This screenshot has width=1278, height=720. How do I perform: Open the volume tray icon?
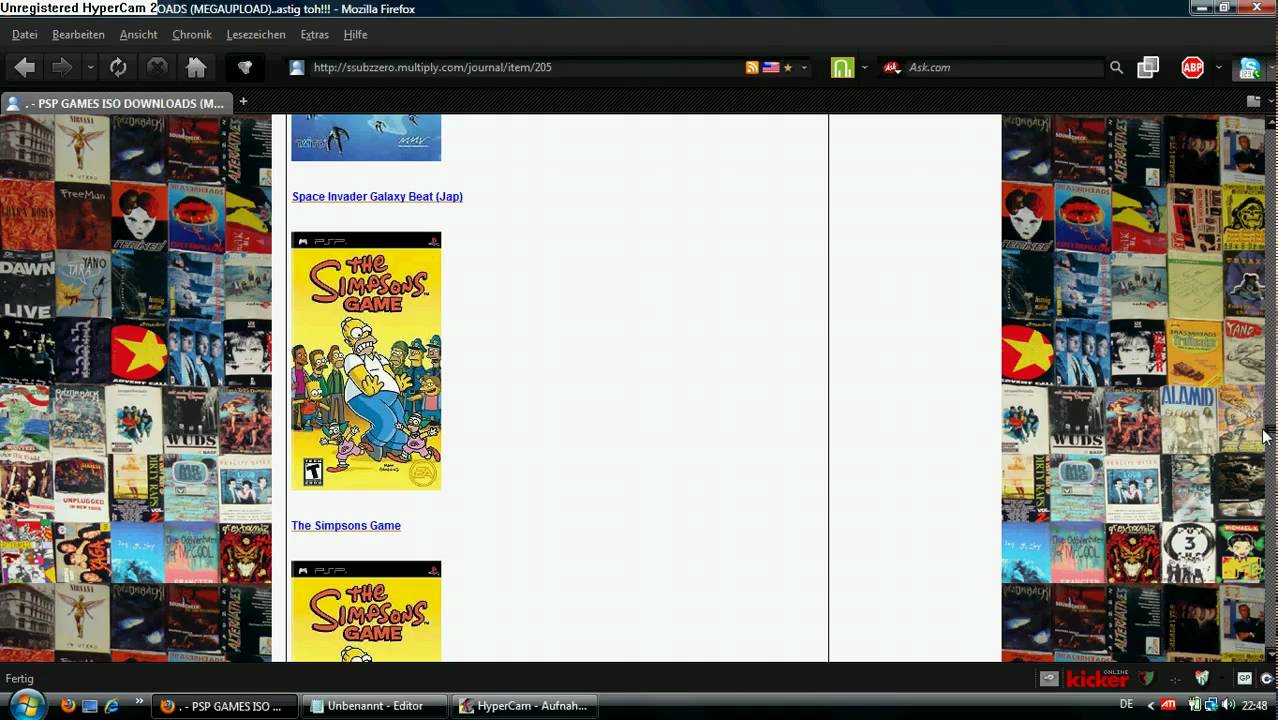pos(1228,705)
